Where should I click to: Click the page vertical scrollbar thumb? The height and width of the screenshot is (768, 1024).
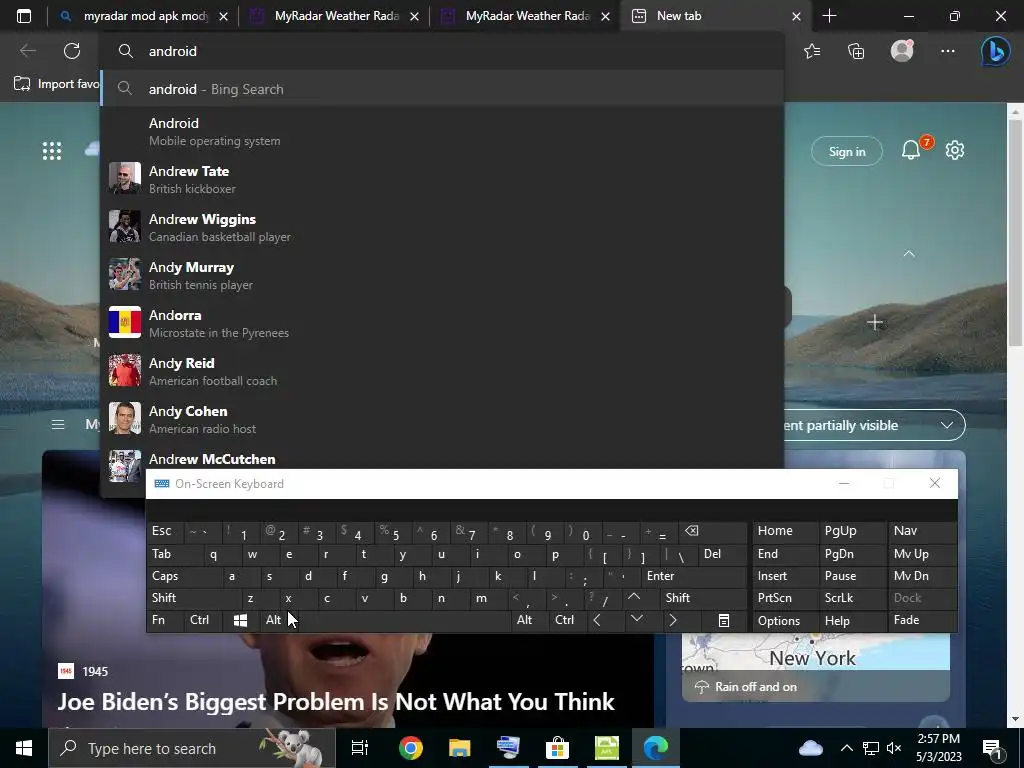tap(1015, 232)
